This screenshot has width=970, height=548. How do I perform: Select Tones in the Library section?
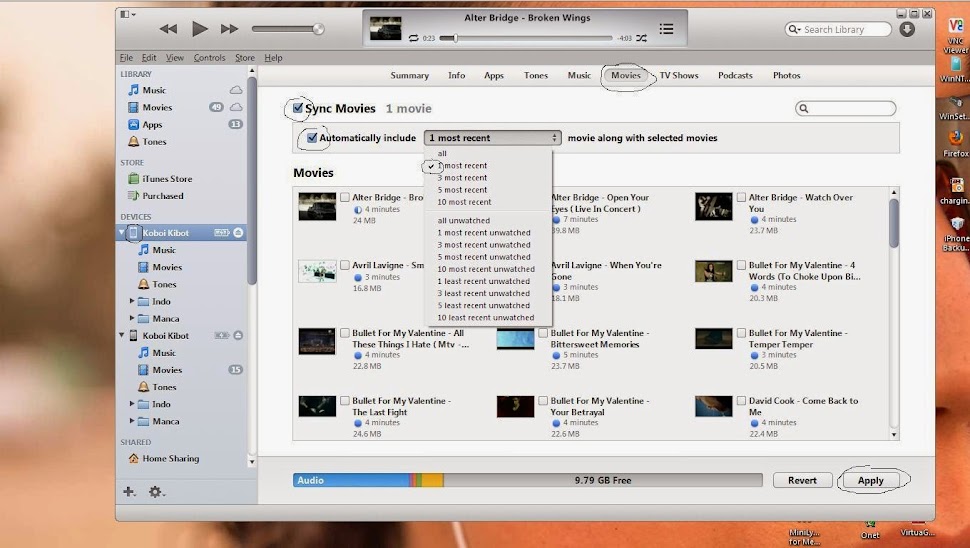tap(154, 142)
